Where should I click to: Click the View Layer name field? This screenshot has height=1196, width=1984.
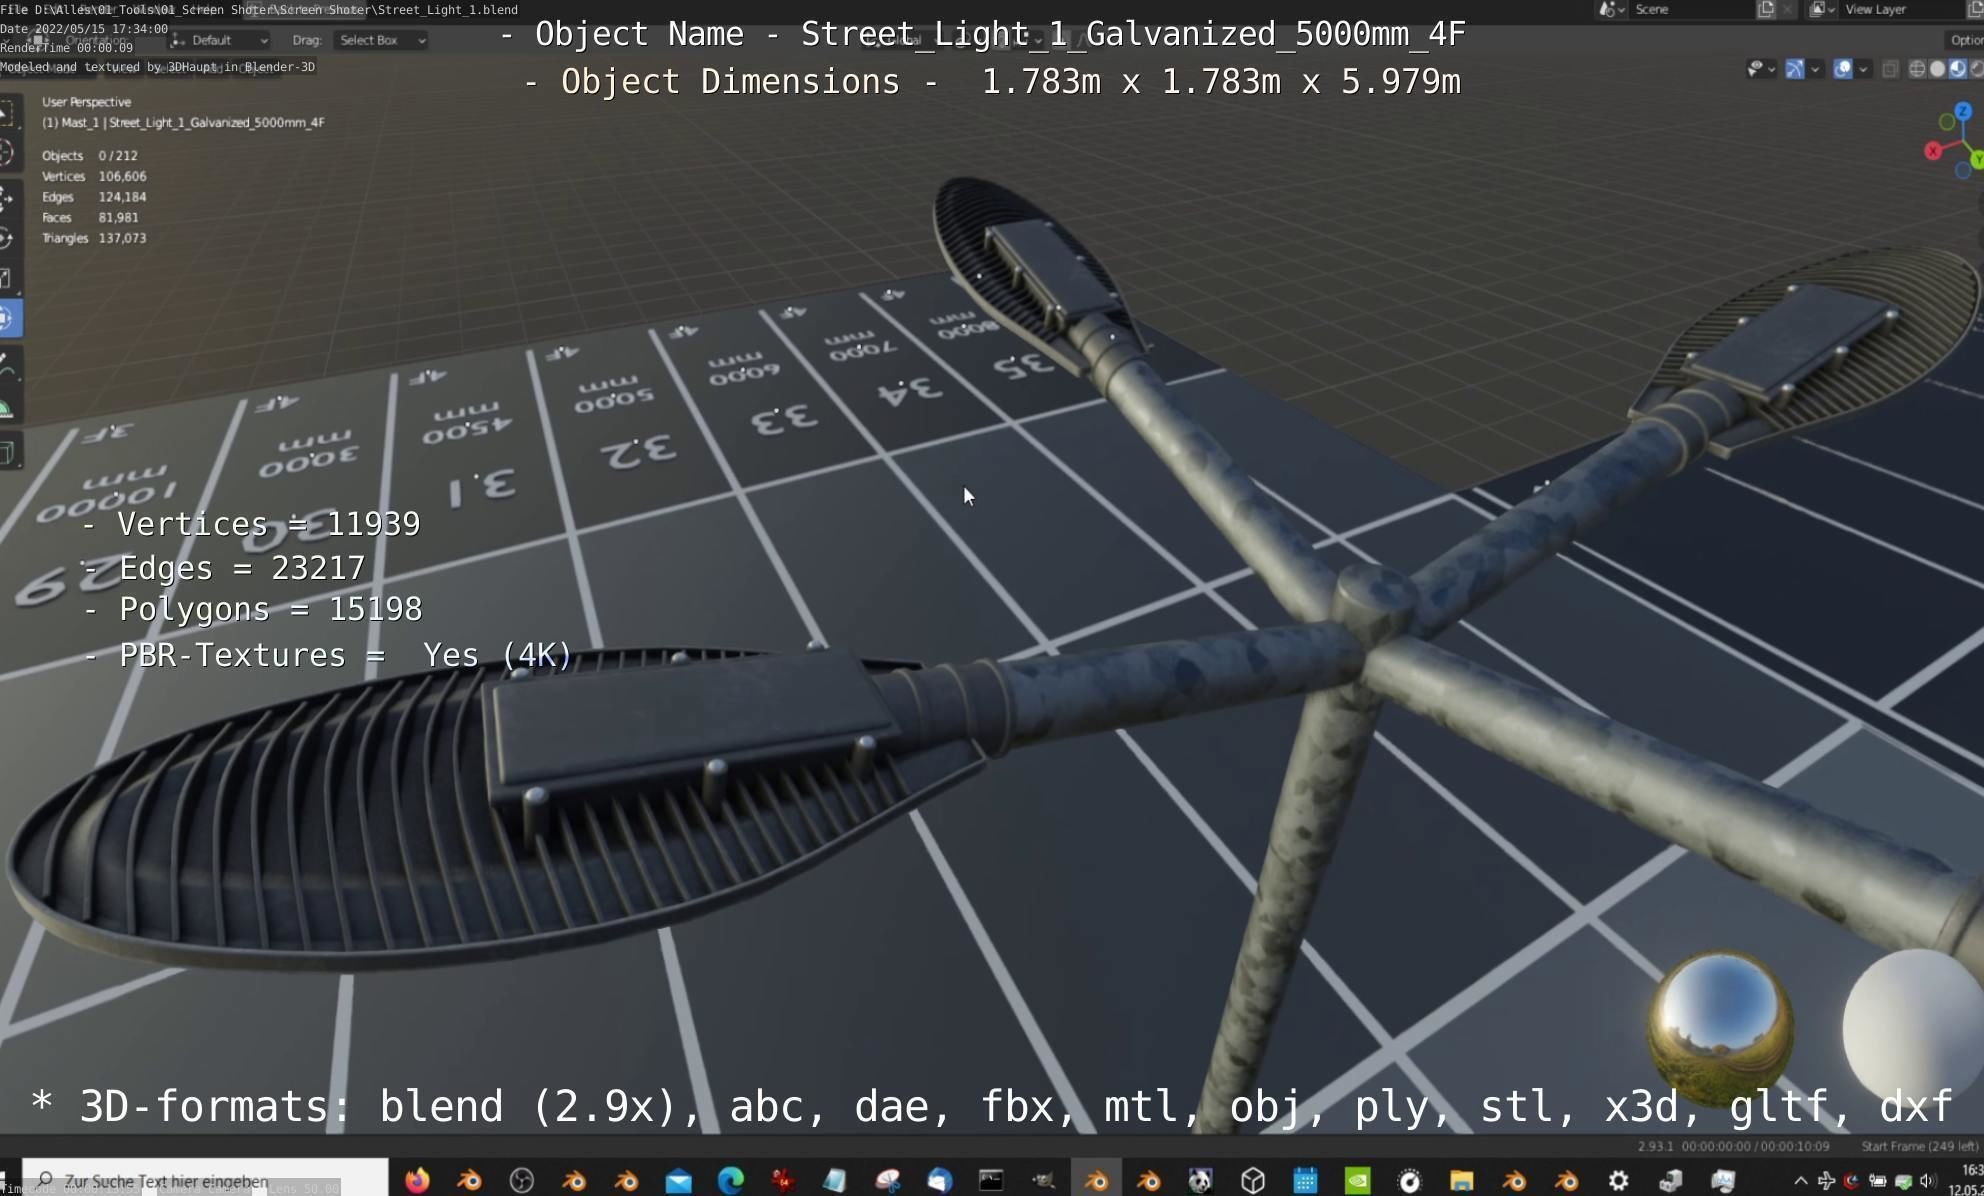(x=1903, y=9)
